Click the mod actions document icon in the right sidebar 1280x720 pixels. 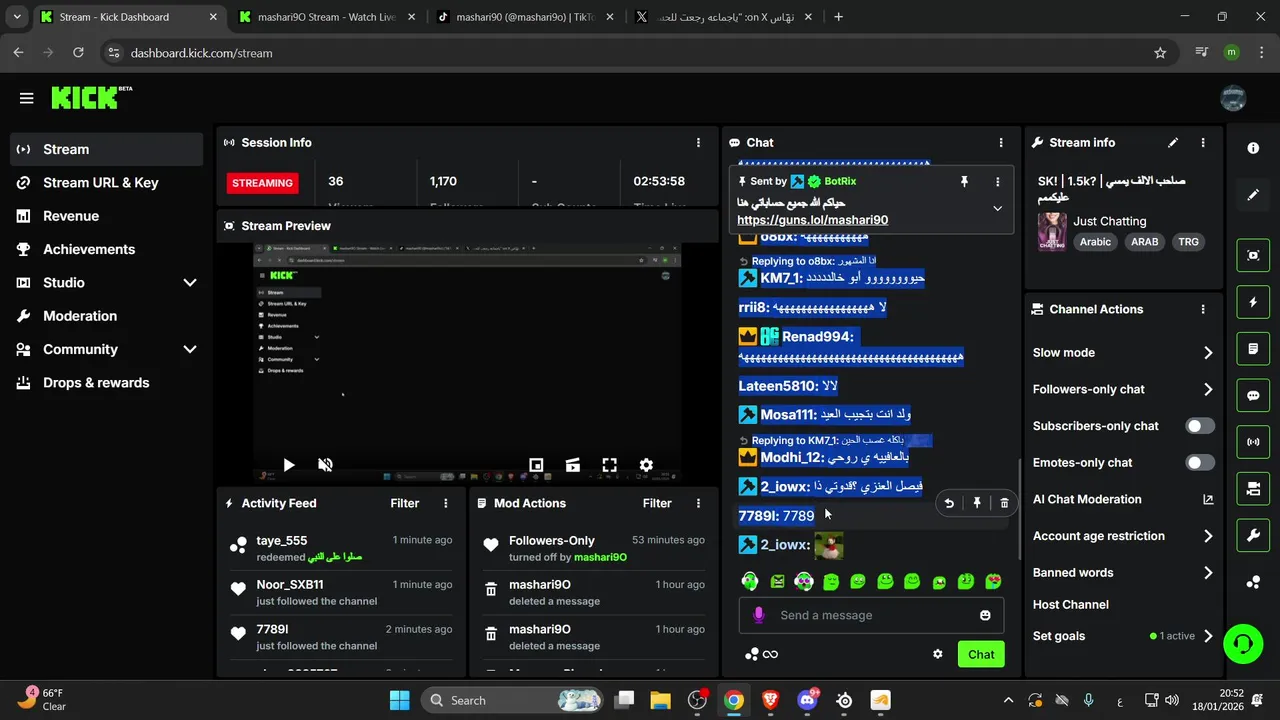point(1253,349)
